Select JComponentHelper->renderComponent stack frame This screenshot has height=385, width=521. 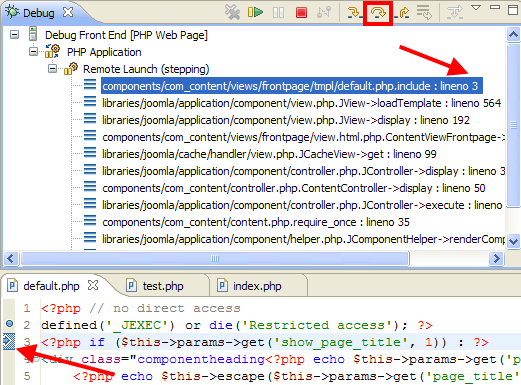coord(303,239)
